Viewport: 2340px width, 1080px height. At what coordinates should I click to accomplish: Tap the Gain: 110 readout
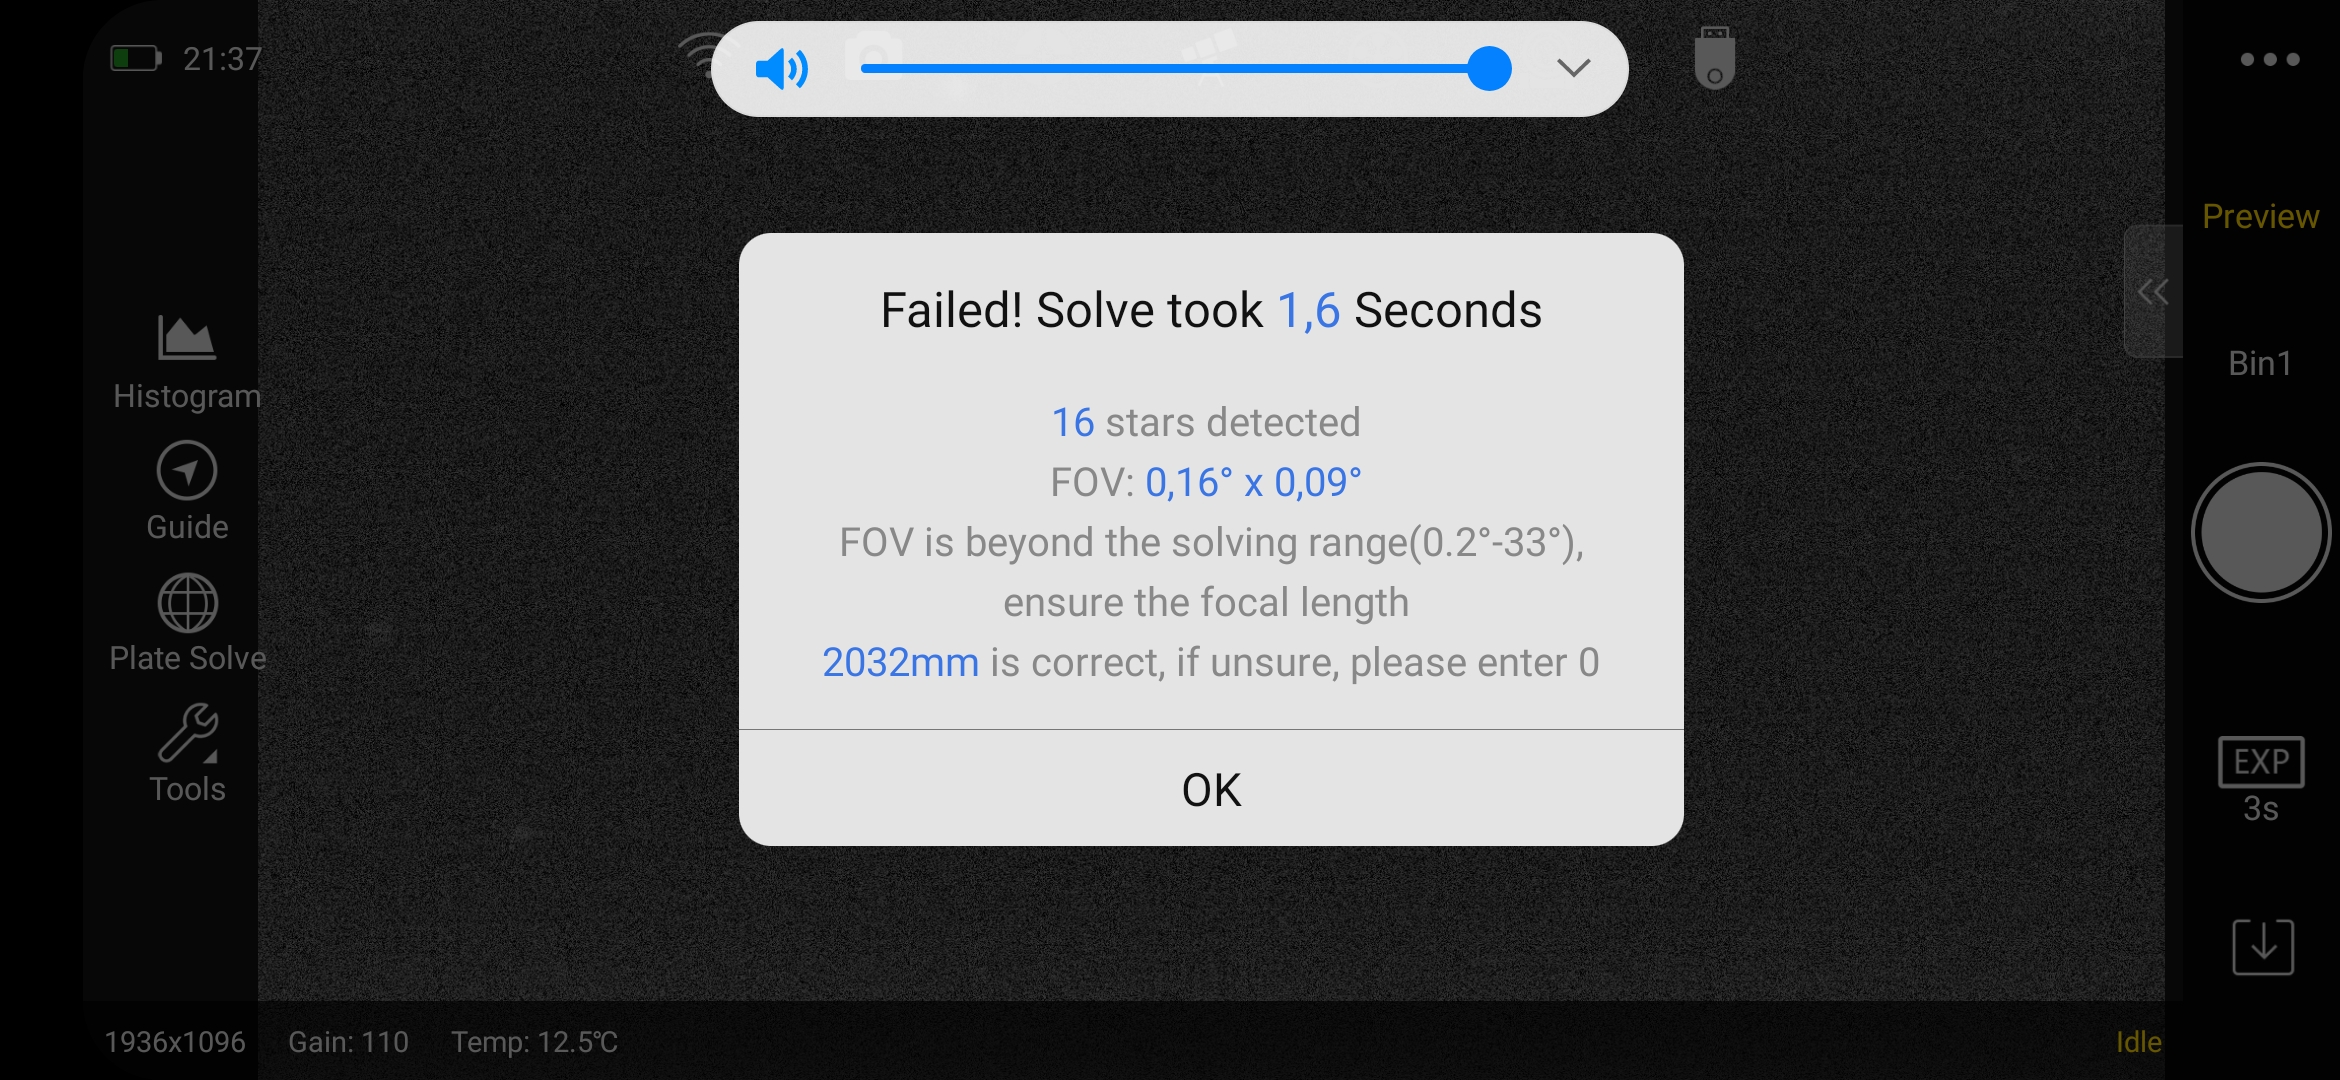348,1042
